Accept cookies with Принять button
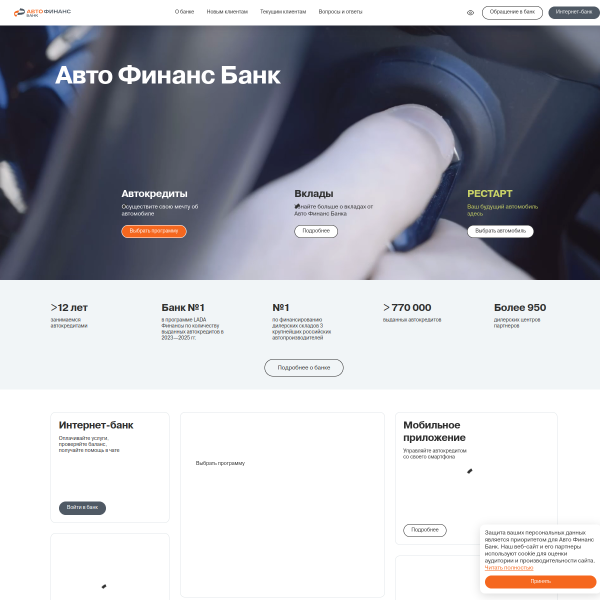 click(x=540, y=582)
